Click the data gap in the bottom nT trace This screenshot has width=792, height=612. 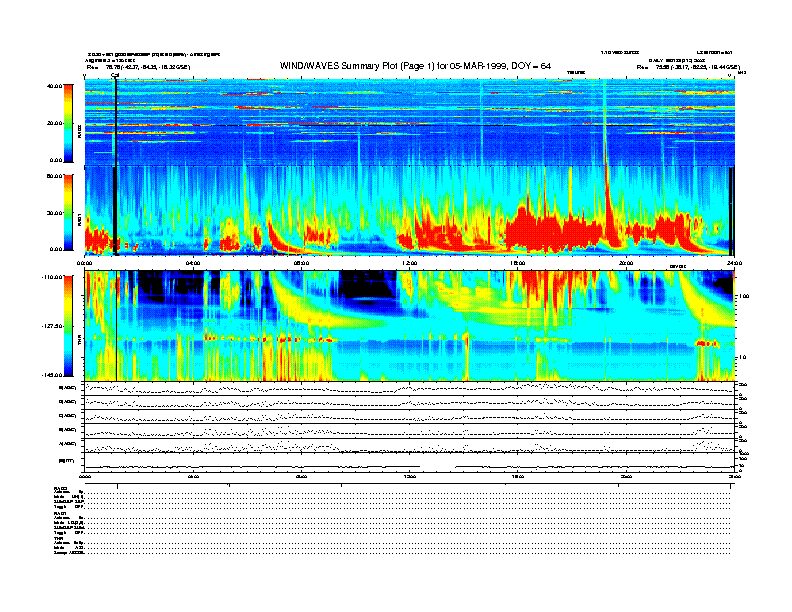(x=437, y=466)
